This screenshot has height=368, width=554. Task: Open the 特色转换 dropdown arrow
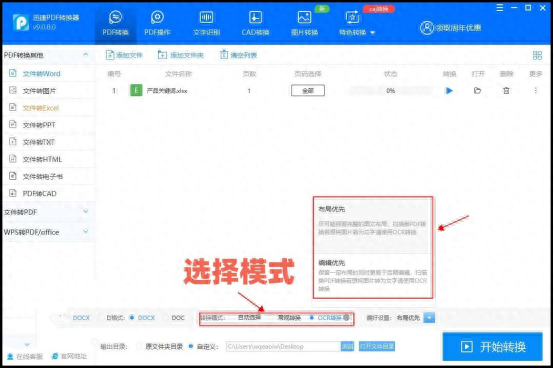(372, 33)
